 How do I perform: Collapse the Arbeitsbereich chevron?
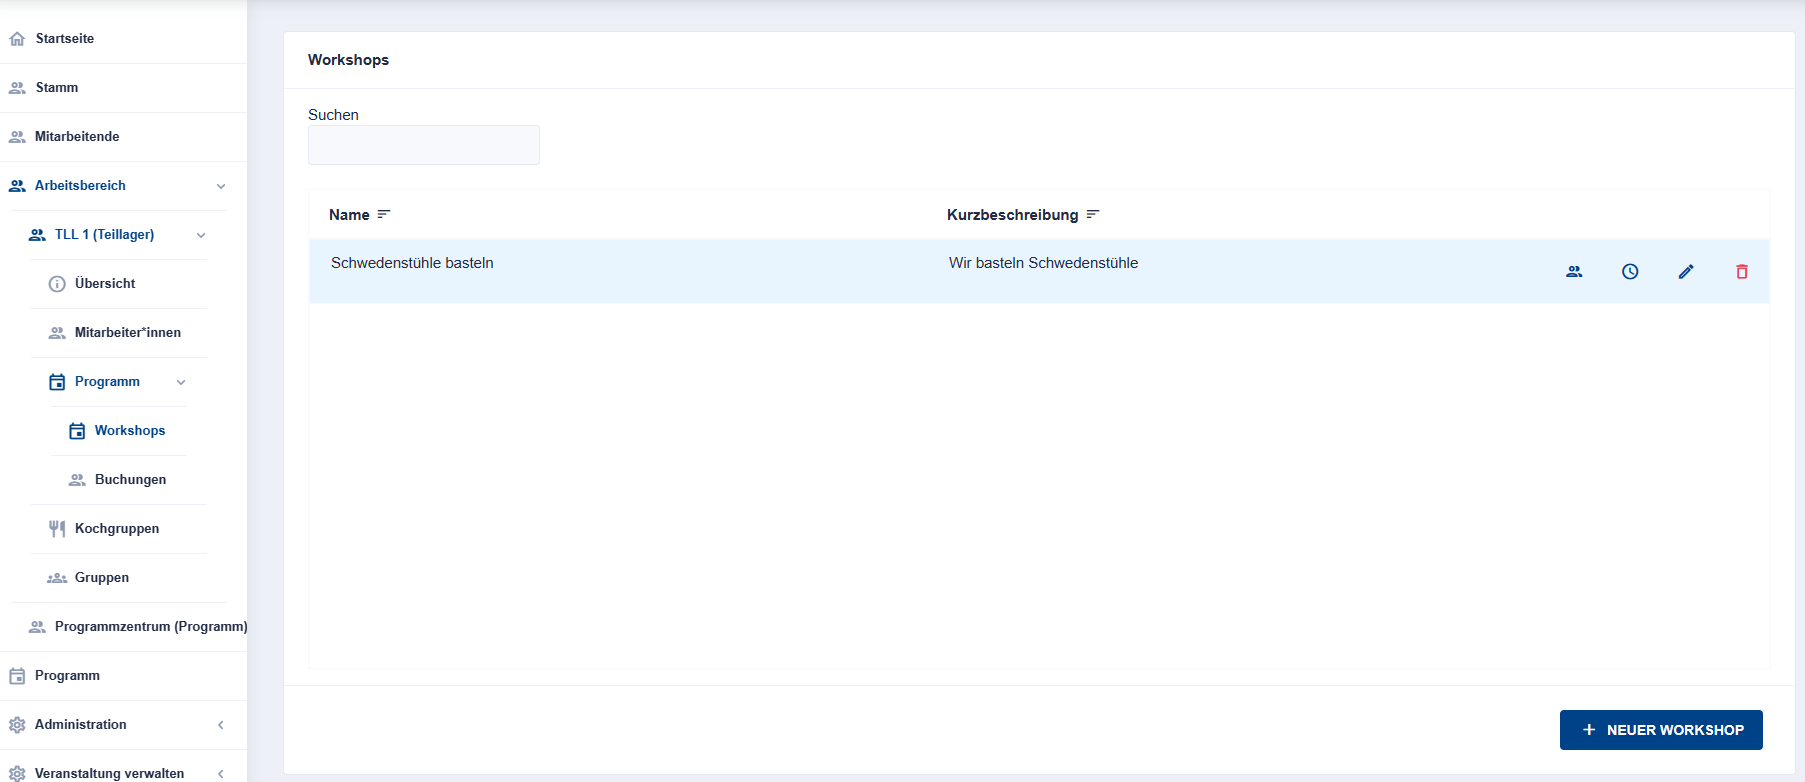(221, 186)
